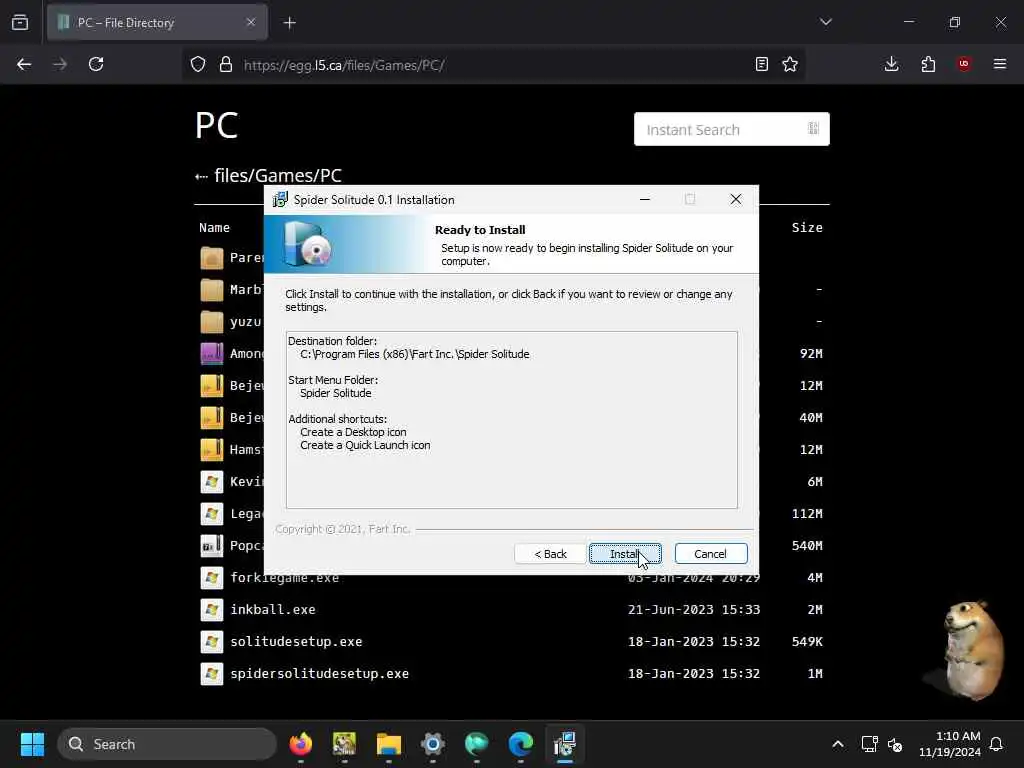This screenshot has height=768, width=1024.
Task: Click the inkball.exe file icon
Action: coord(212,610)
